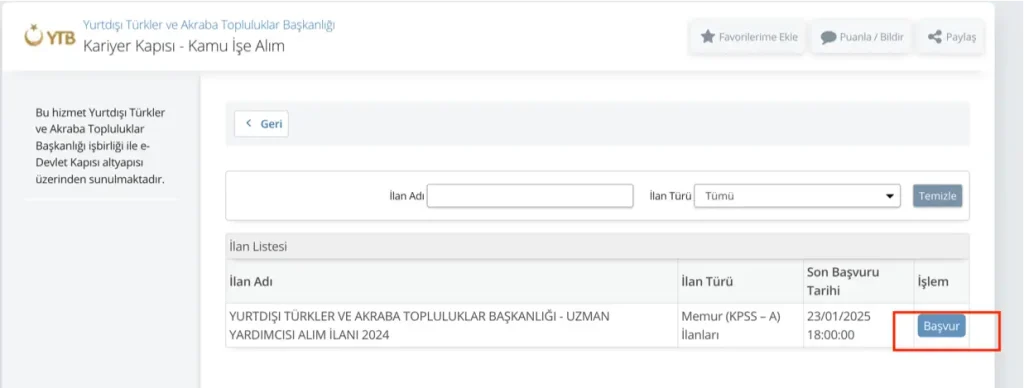Click the sidebar service description text

(101, 145)
